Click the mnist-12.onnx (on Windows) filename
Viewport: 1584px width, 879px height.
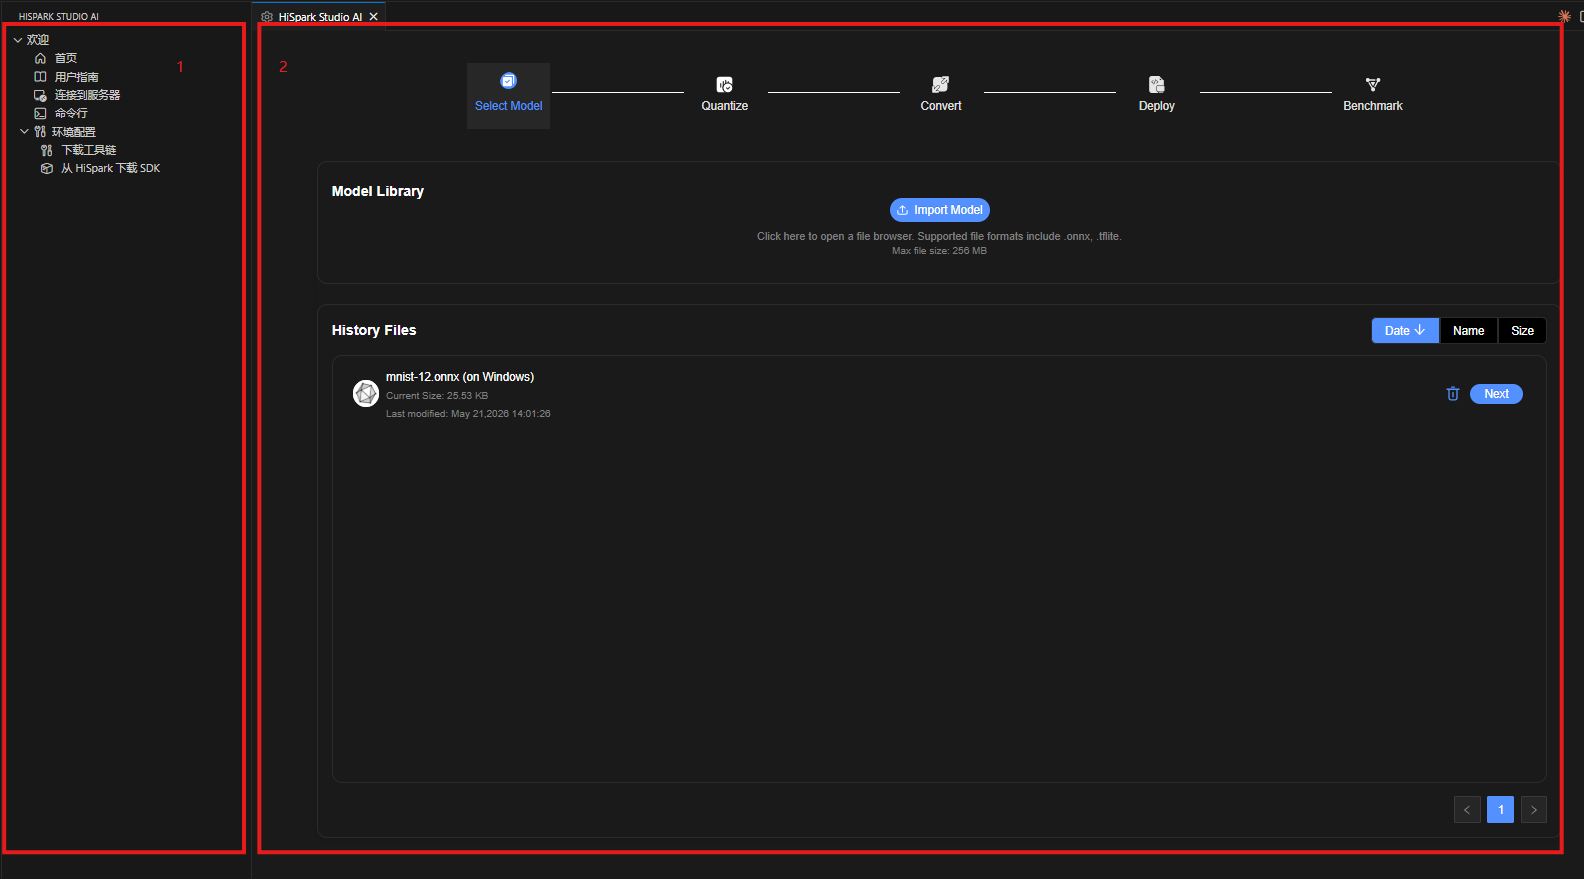460,377
